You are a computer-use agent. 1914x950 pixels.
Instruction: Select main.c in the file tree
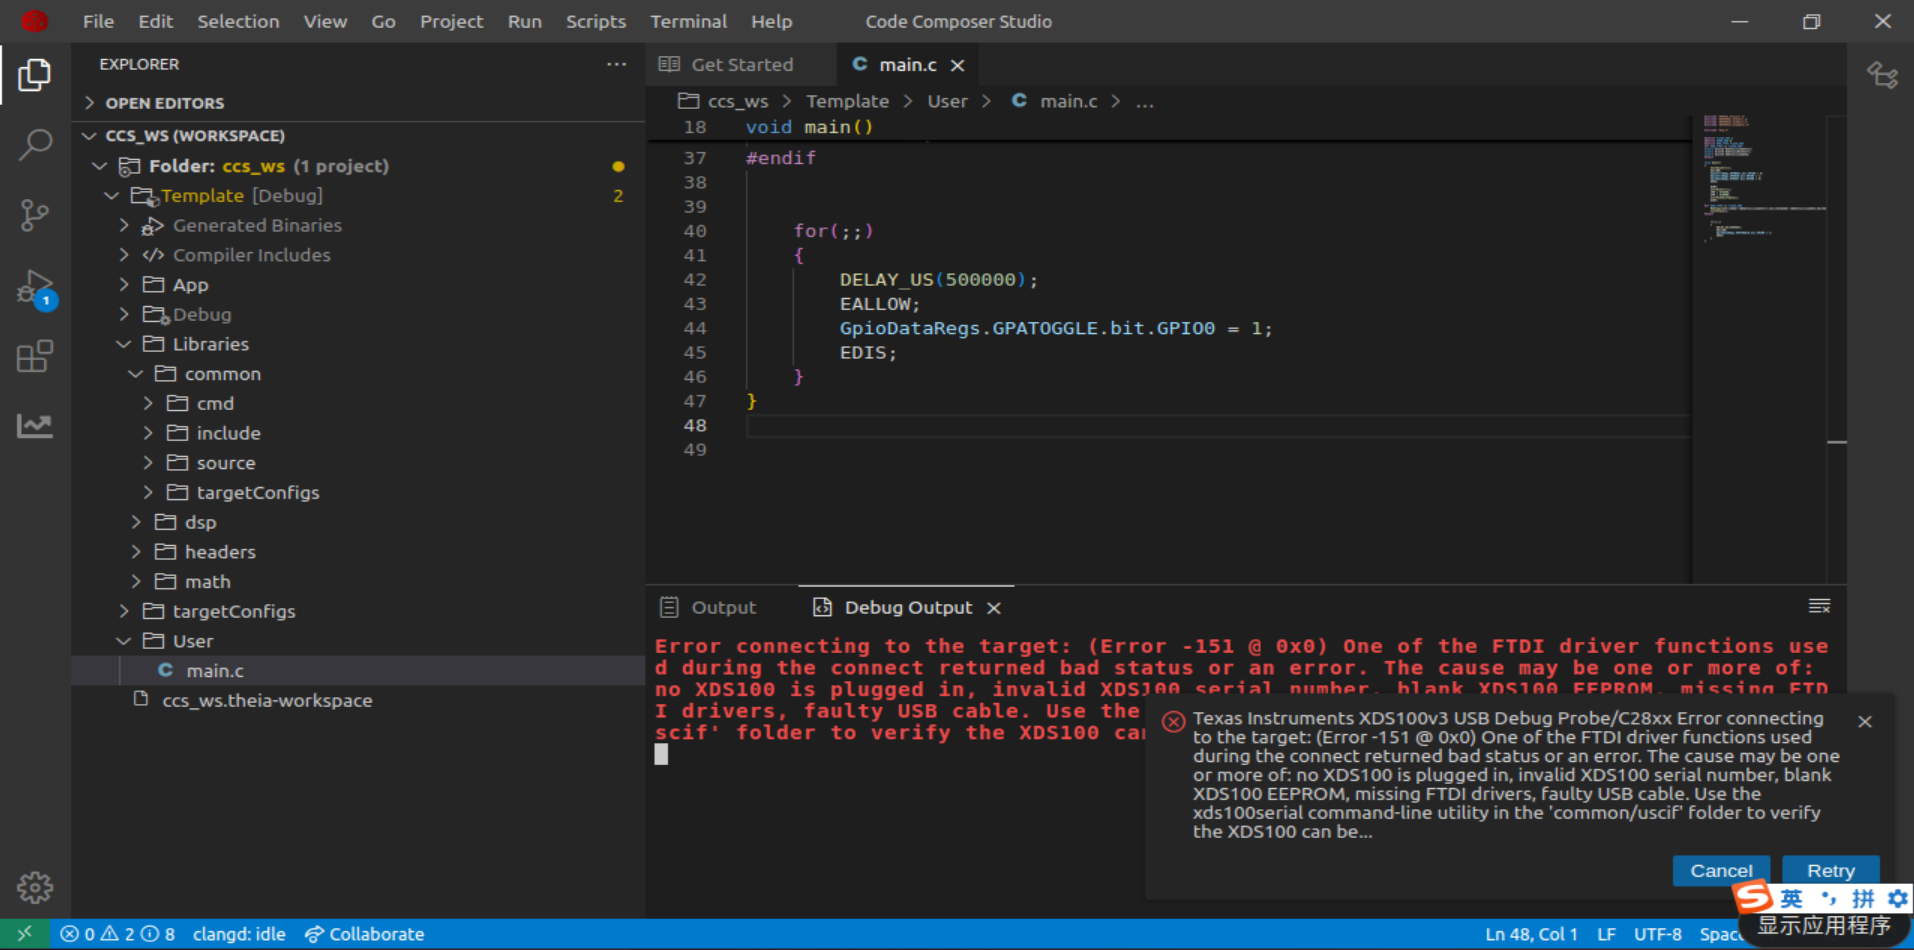pos(358,671)
